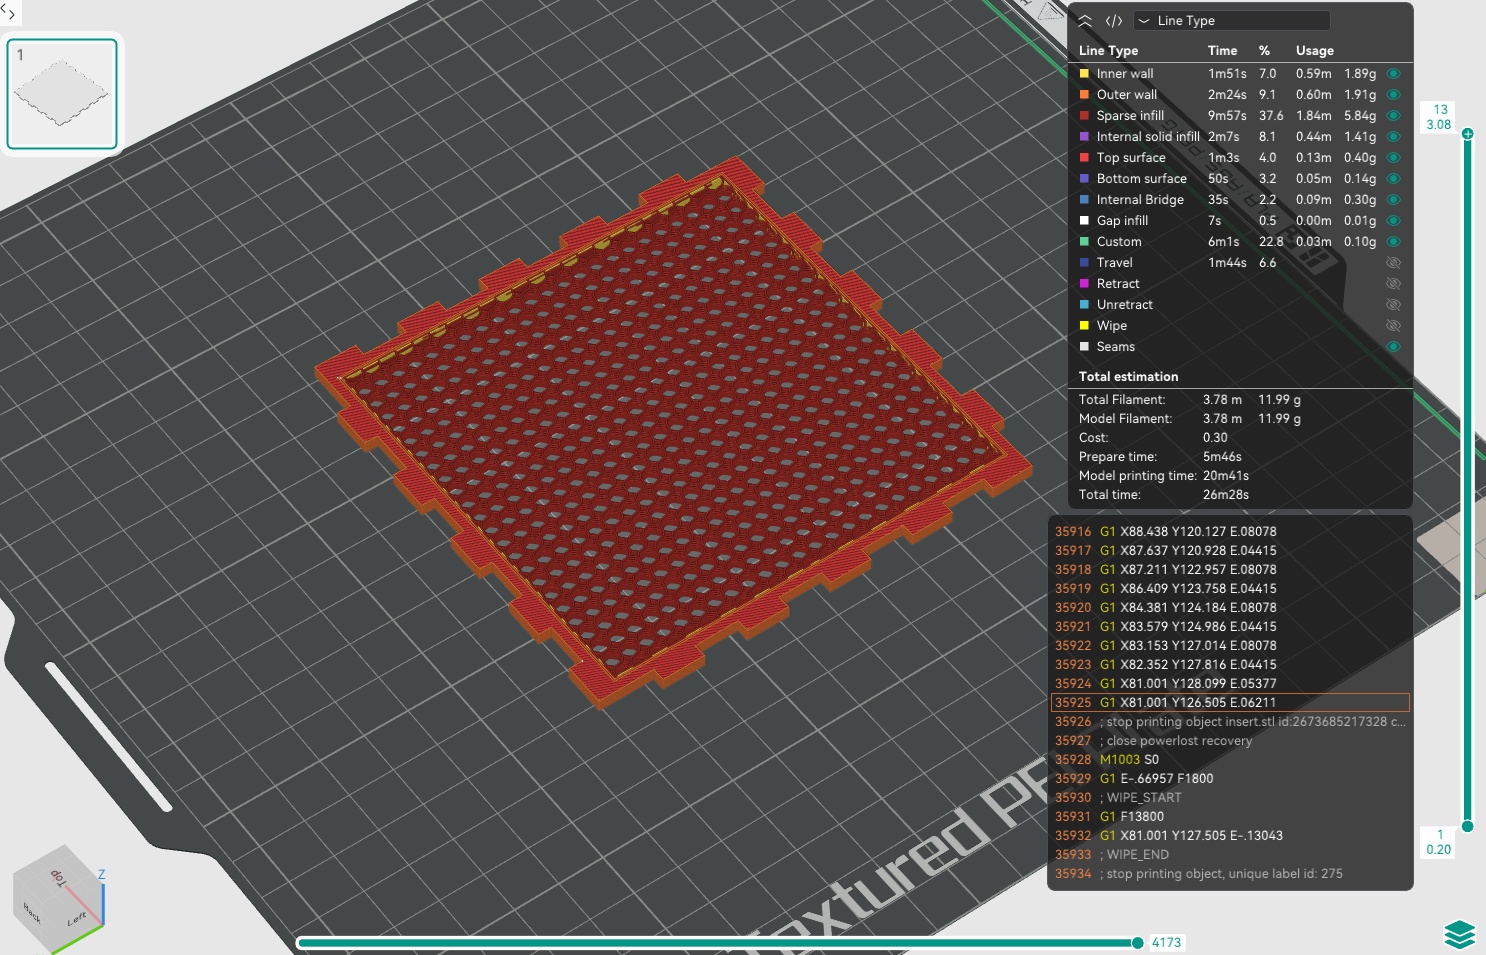This screenshot has height=955, width=1486.
Task: Select G-code line 35925
Action: 1231,703
